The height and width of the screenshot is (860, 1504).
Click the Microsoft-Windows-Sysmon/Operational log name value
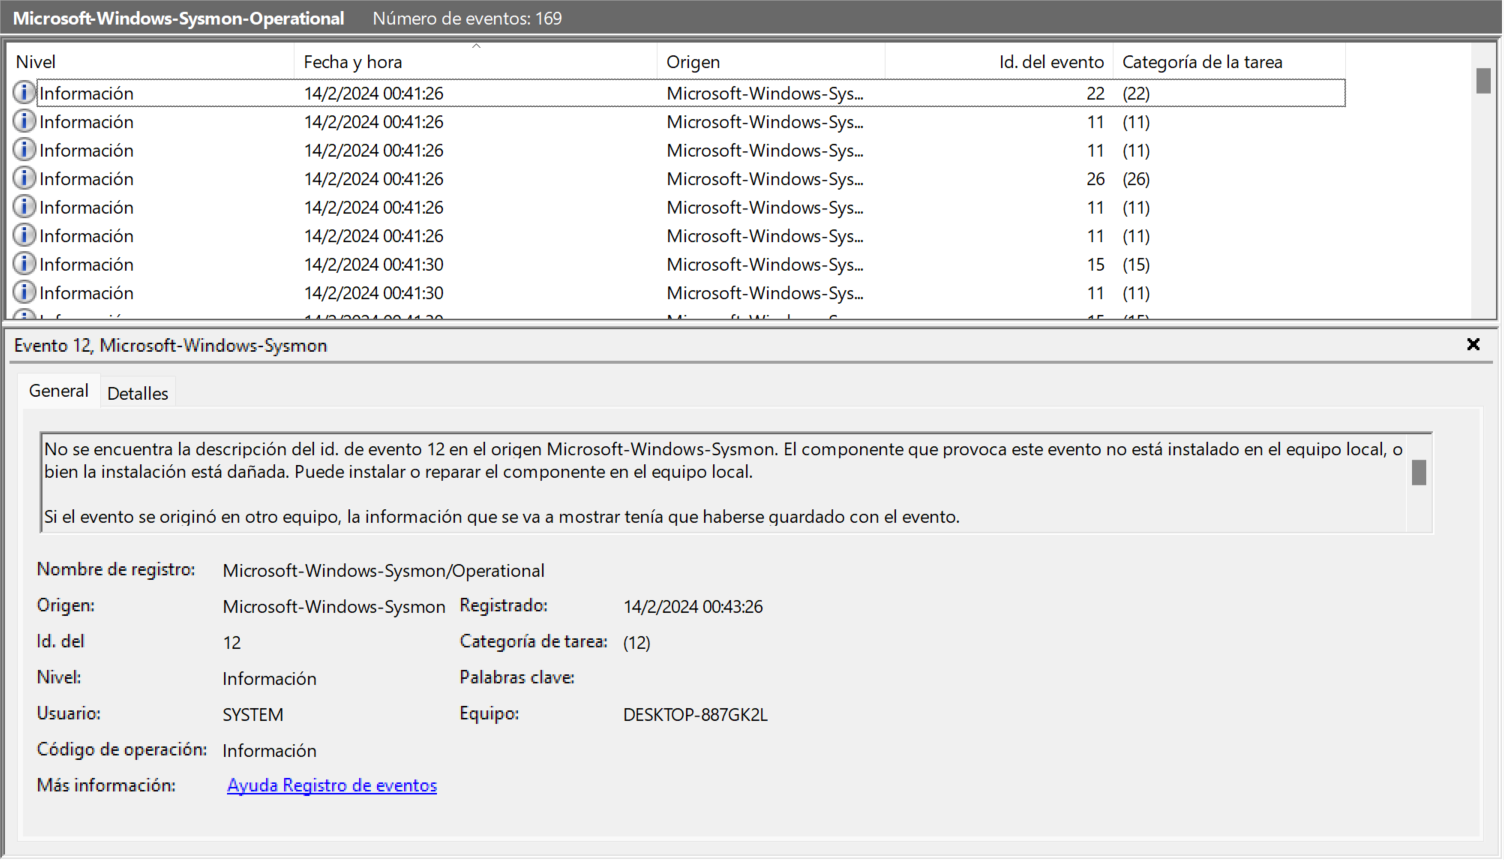pyautogui.click(x=383, y=571)
